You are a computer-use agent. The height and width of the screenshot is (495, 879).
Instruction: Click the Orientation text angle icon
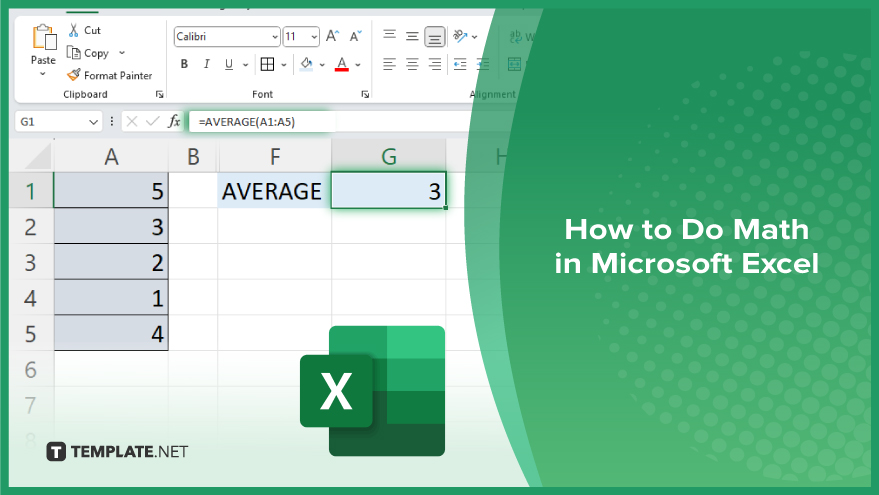pos(460,36)
